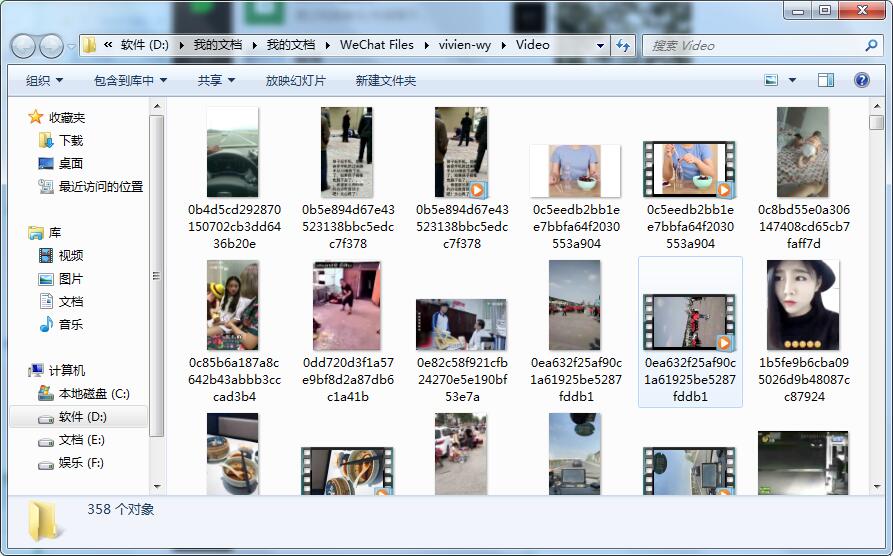Click file name text 0c8bd55e0a306147408cd65cb7faff7d
This screenshot has height=556, width=893.
tap(804, 227)
